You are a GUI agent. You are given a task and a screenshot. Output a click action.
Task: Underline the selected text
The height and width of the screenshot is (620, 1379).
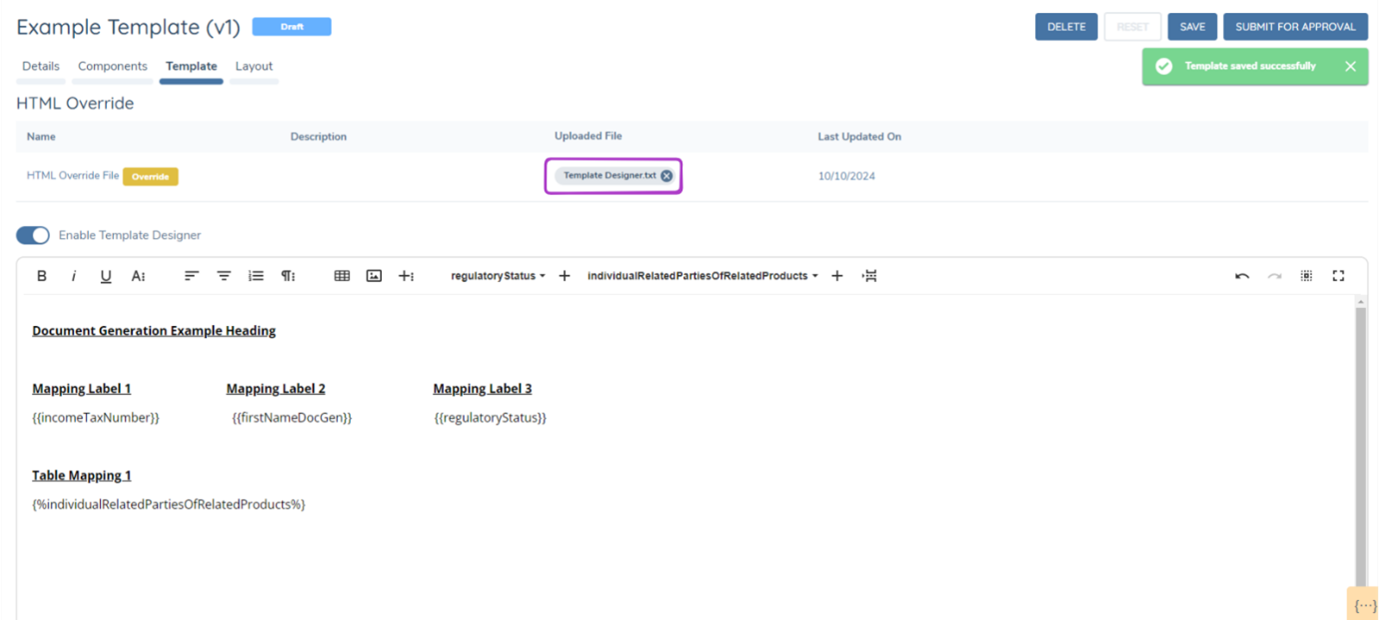pyautogui.click(x=106, y=276)
